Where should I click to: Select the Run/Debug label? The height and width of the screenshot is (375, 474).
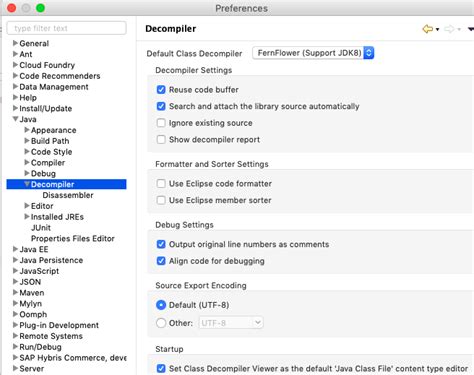pos(40,347)
